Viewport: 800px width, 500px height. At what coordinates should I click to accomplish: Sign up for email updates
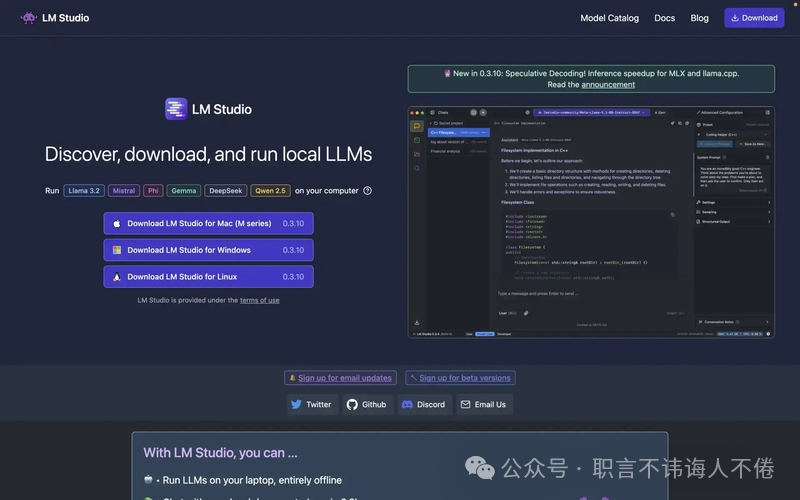[x=340, y=378]
